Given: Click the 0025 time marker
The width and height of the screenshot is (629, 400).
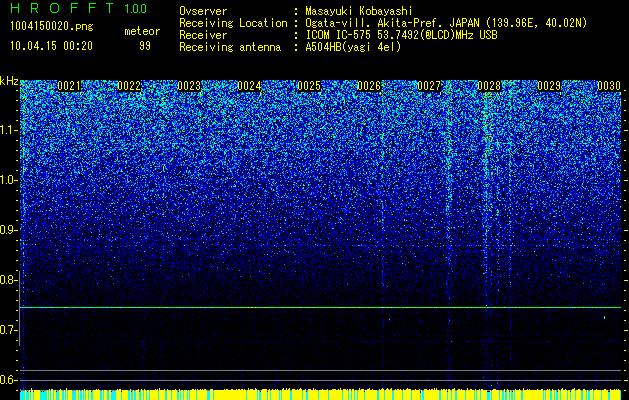Looking at the screenshot, I should (x=309, y=86).
